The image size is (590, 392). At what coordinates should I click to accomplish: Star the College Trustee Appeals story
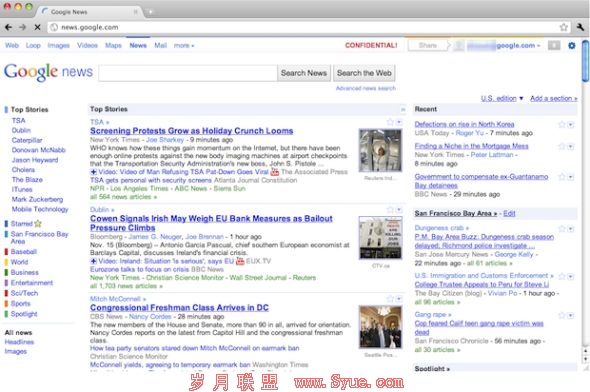pyautogui.click(x=562, y=277)
